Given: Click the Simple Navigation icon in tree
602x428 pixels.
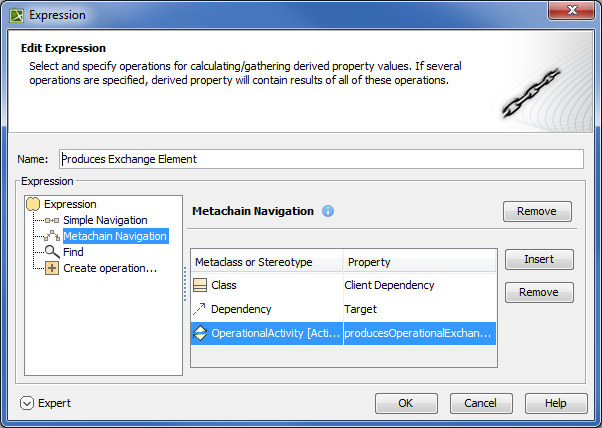Looking at the screenshot, I should [52, 220].
